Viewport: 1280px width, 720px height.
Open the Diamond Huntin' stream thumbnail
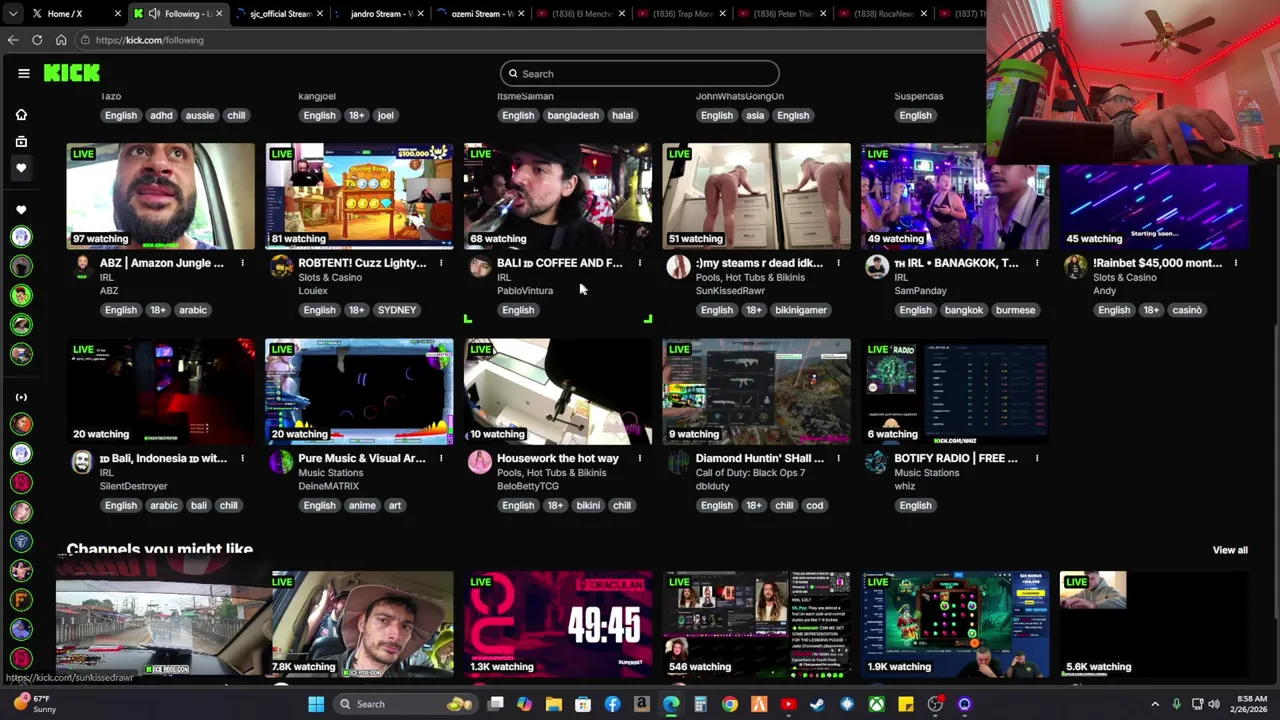tap(757, 391)
